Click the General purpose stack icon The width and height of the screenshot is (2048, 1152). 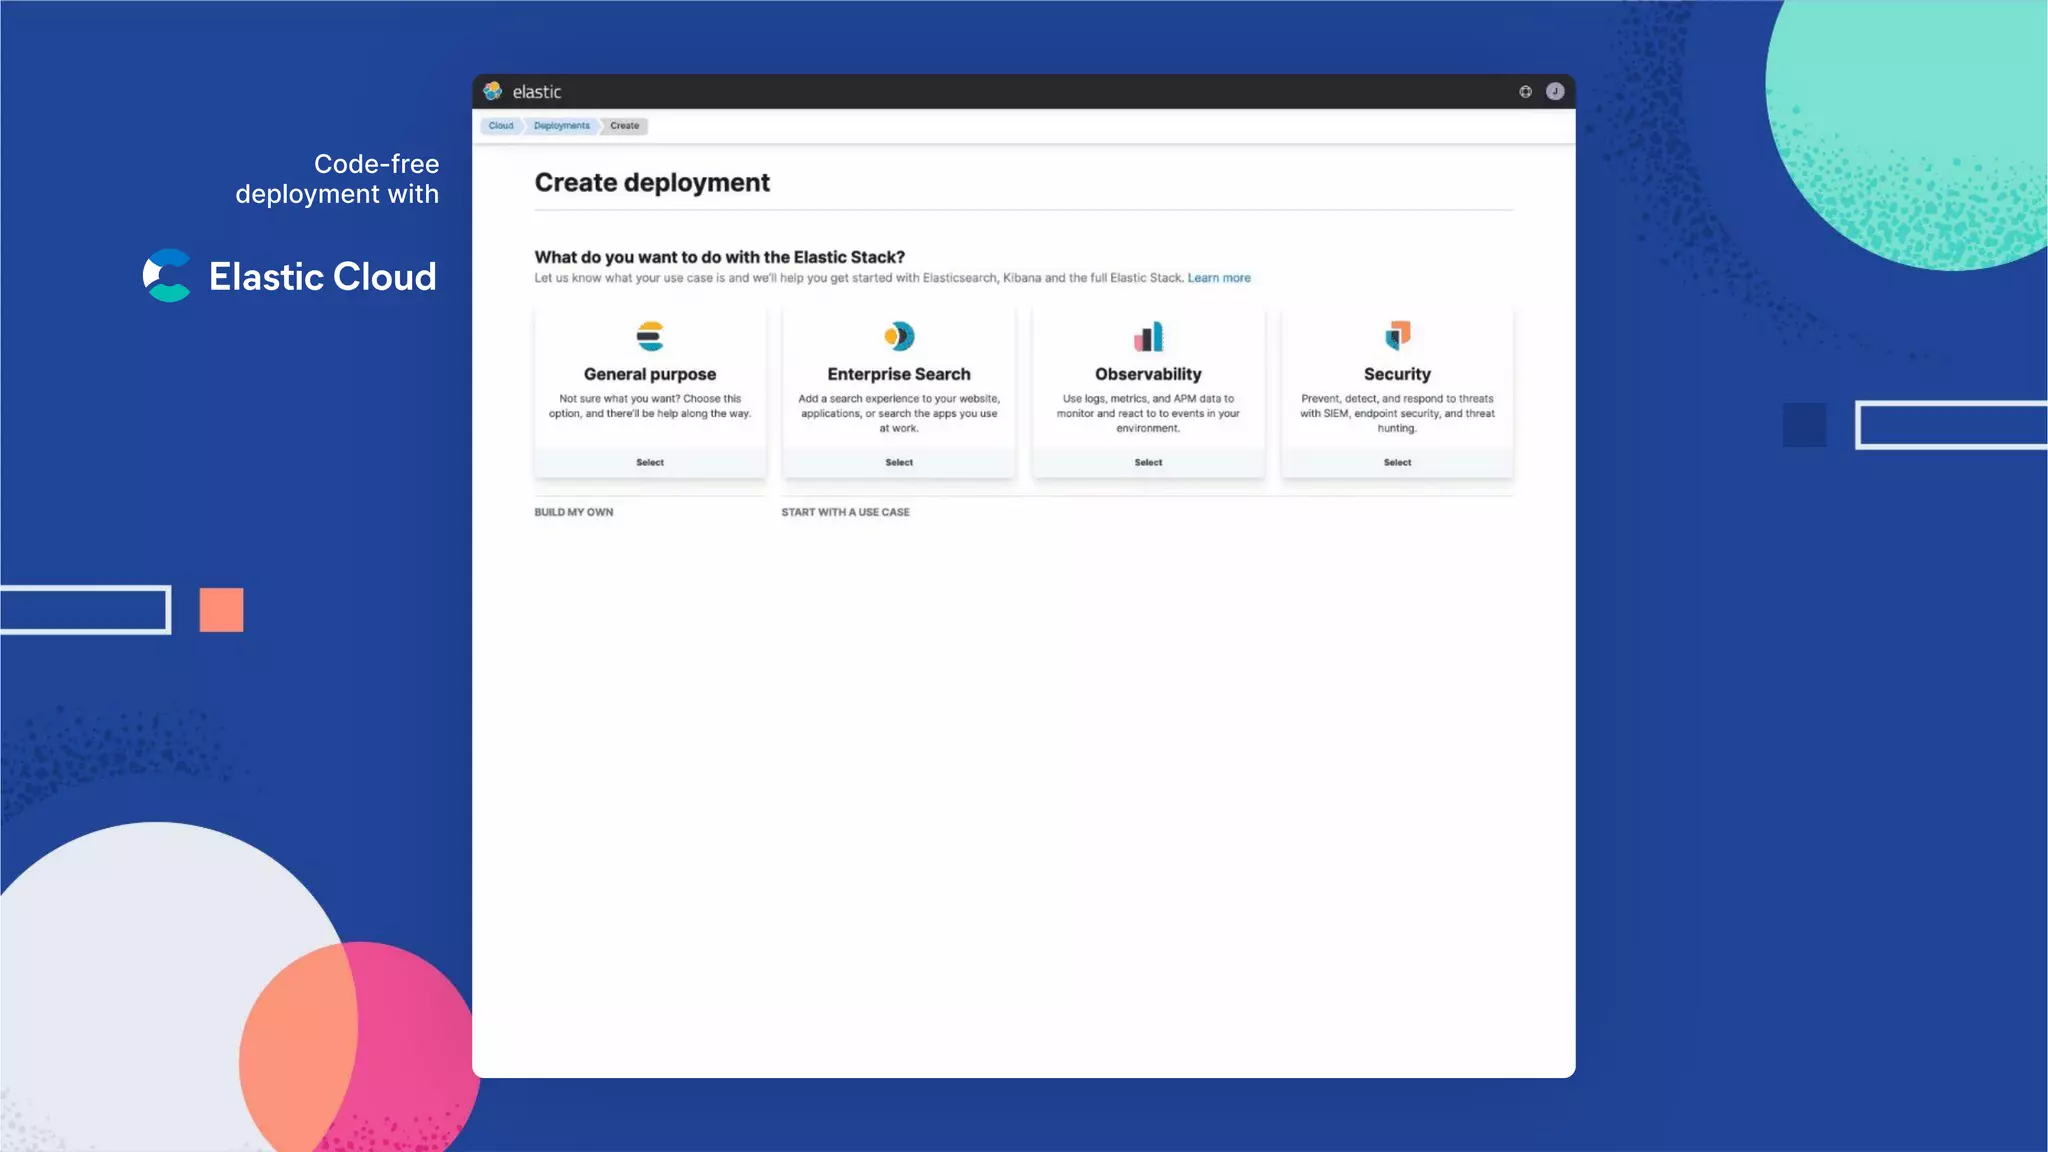pyautogui.click(x=650, y=336)
